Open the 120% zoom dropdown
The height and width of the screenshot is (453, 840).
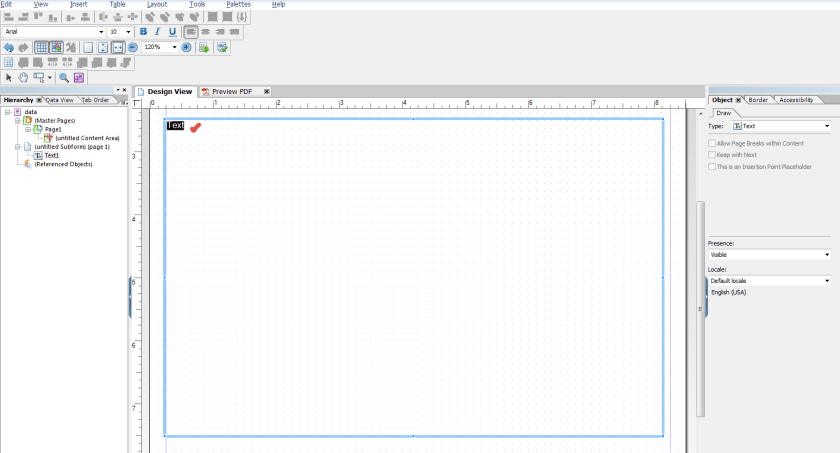pos(174,47)
